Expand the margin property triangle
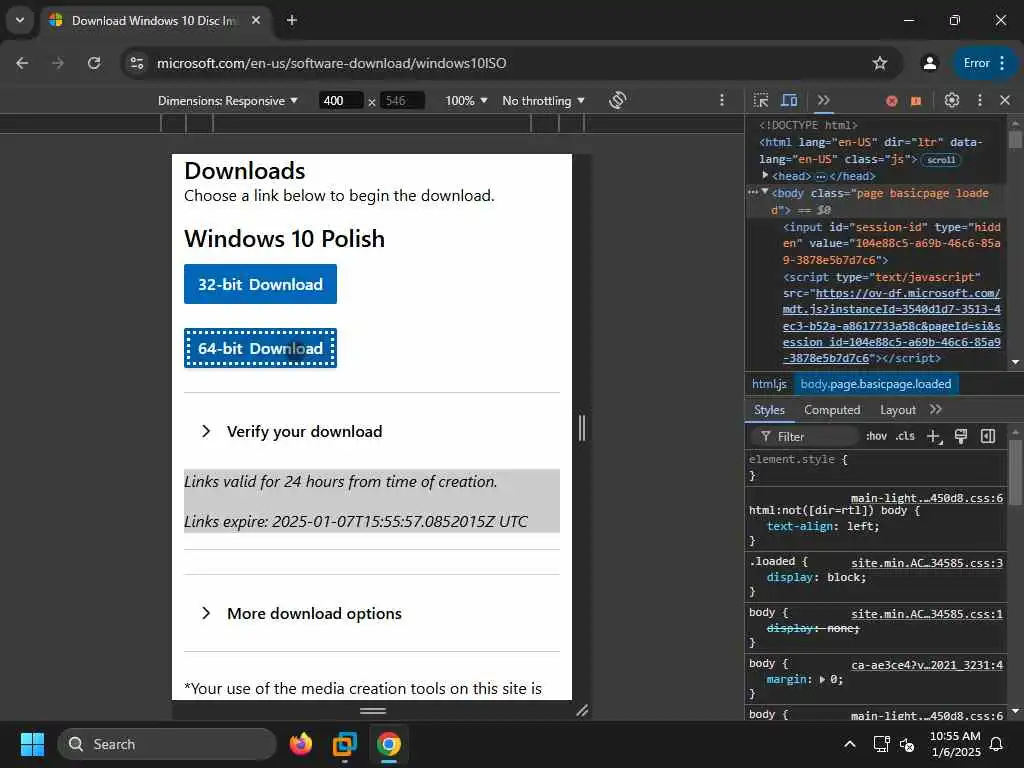The width and height of the screenshot is (1024, 768). click(x=823, y=680)
